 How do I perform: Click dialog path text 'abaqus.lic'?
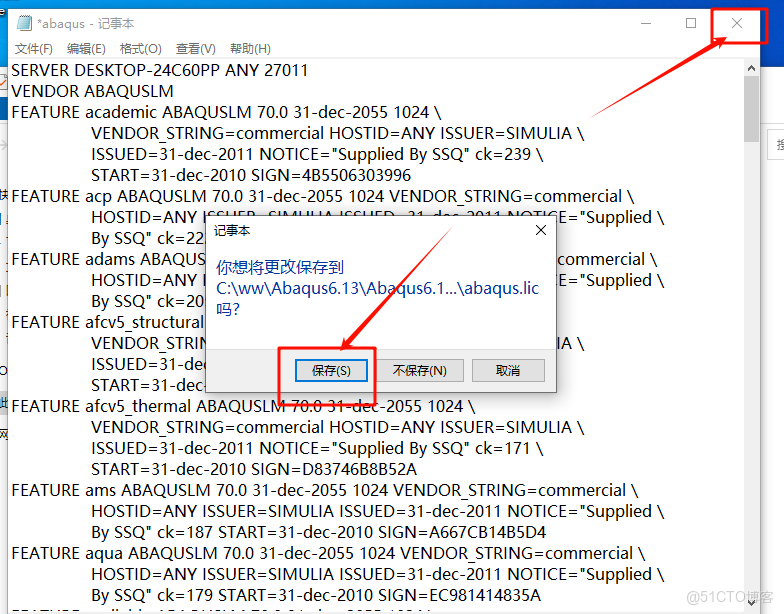(x=502, y=288)
